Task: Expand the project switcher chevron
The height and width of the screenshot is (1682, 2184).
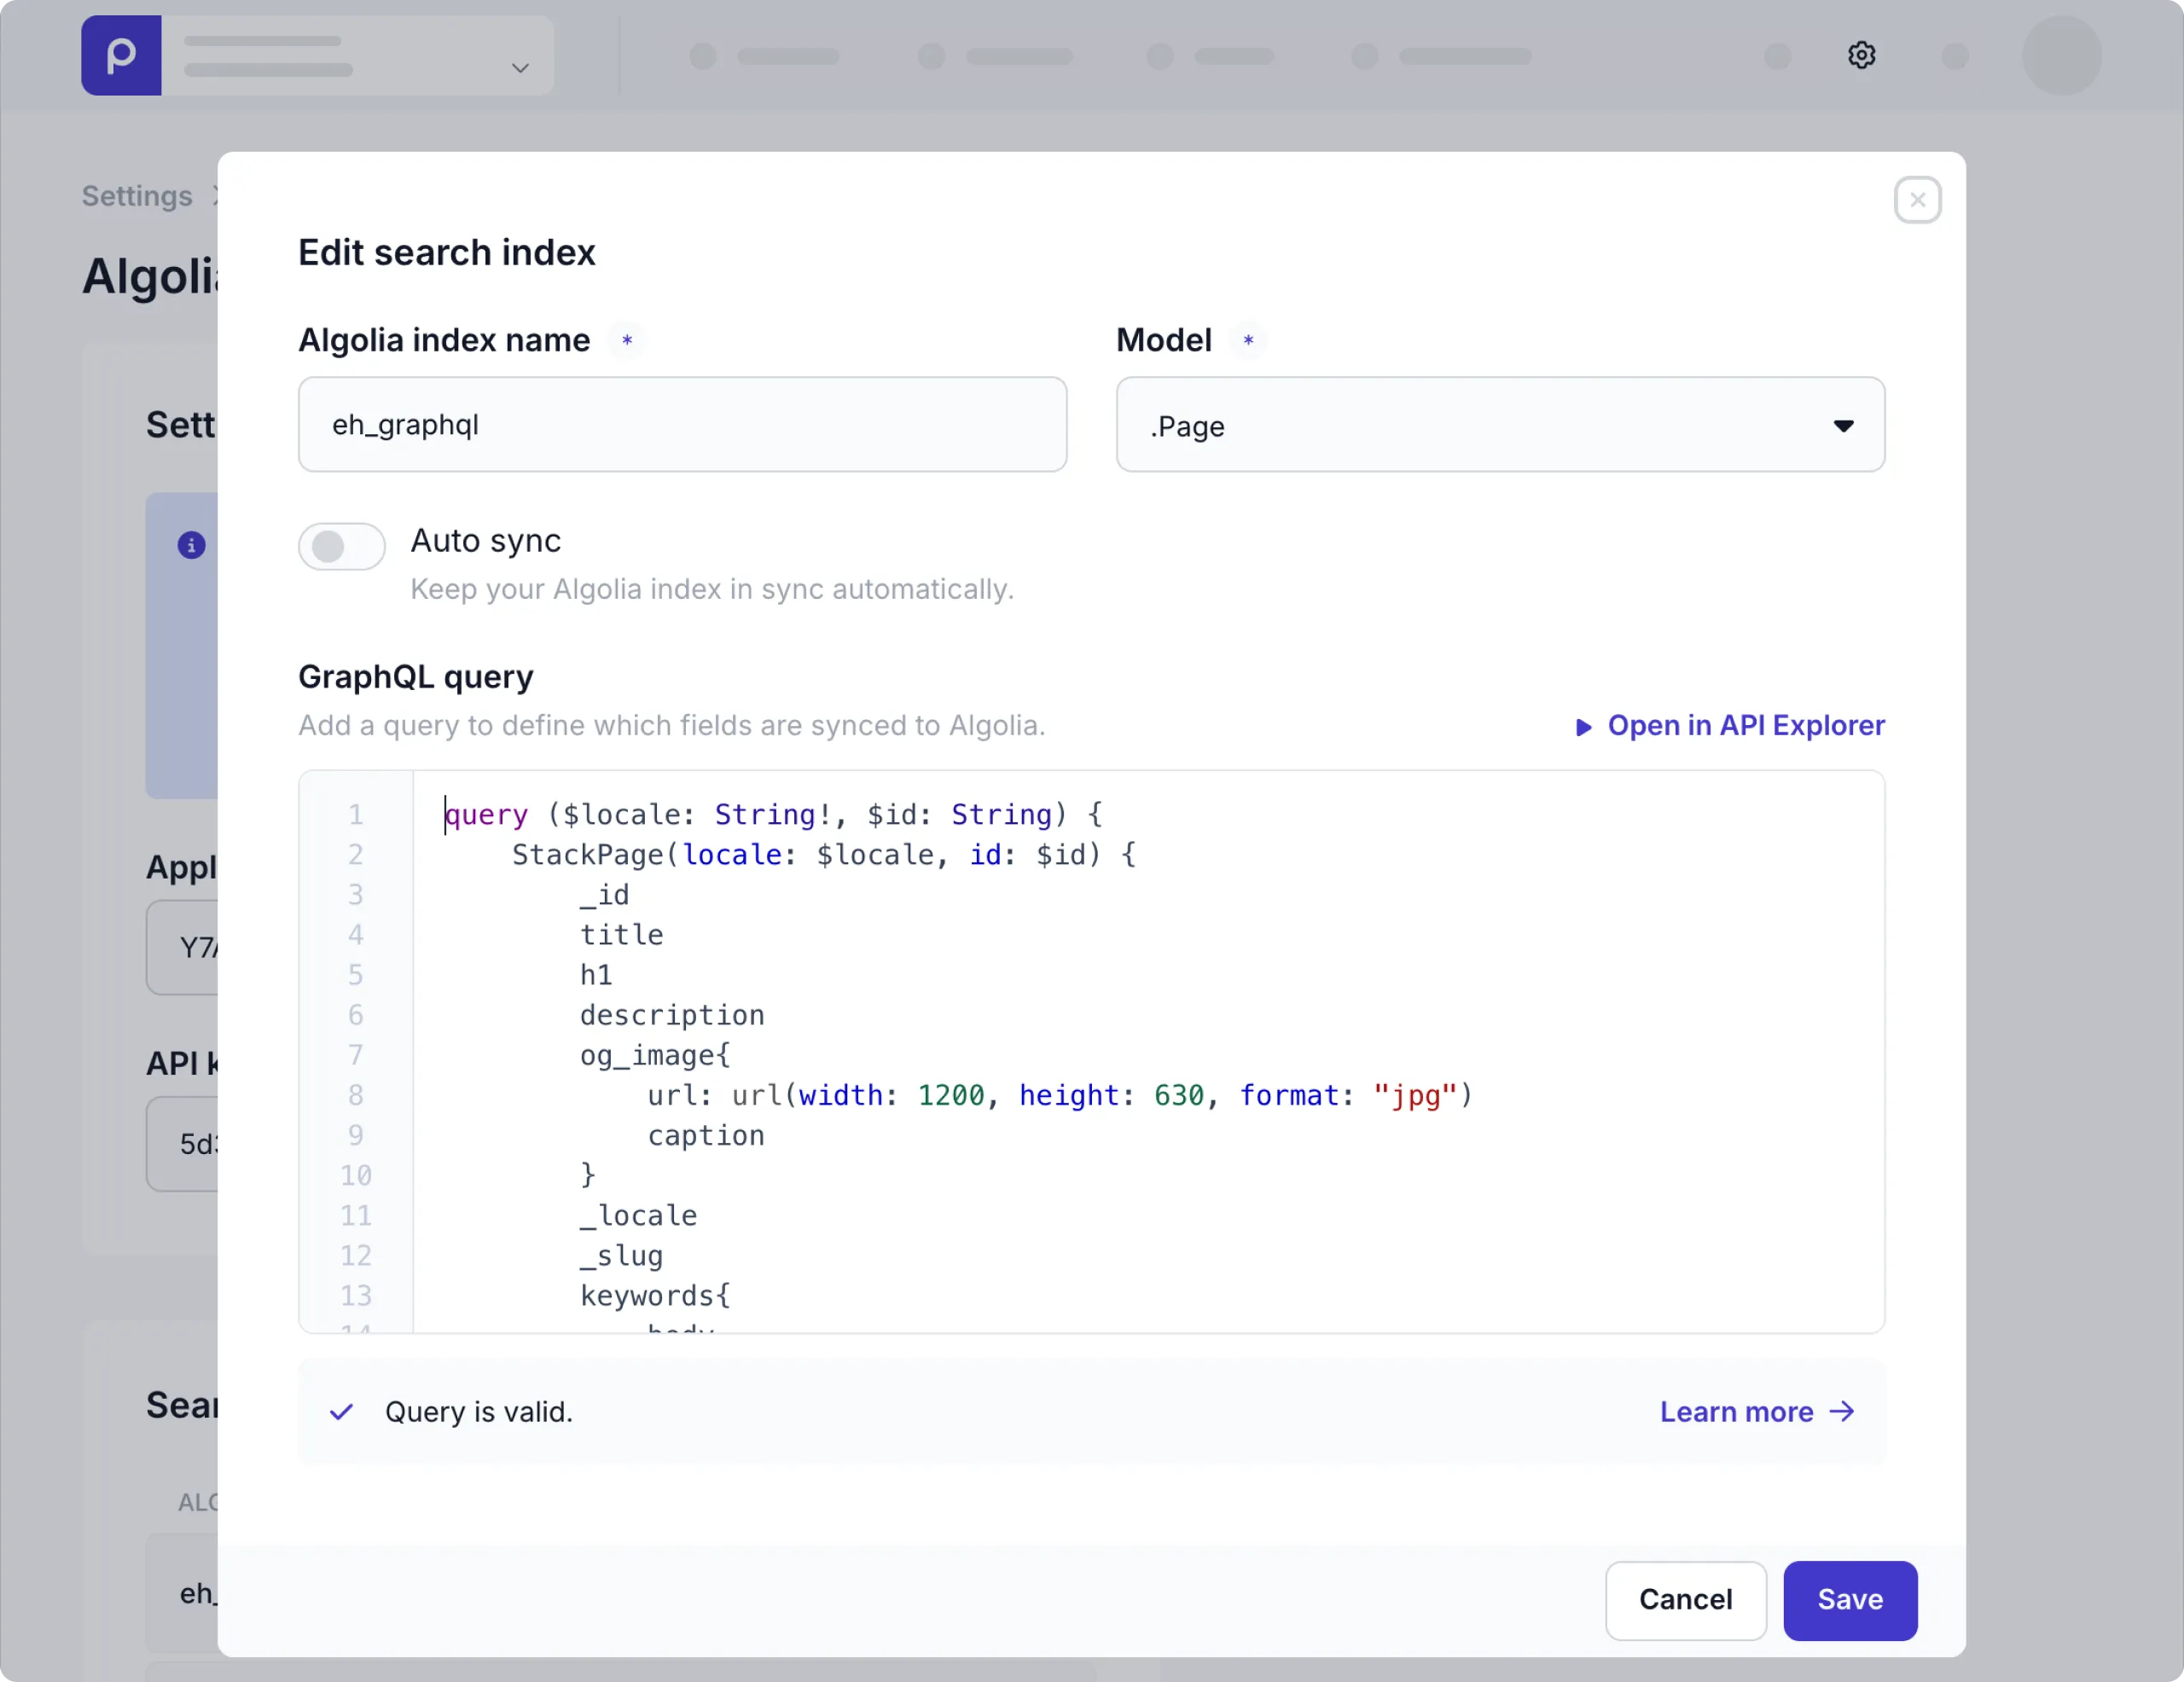Action: [x=520, y=68]
